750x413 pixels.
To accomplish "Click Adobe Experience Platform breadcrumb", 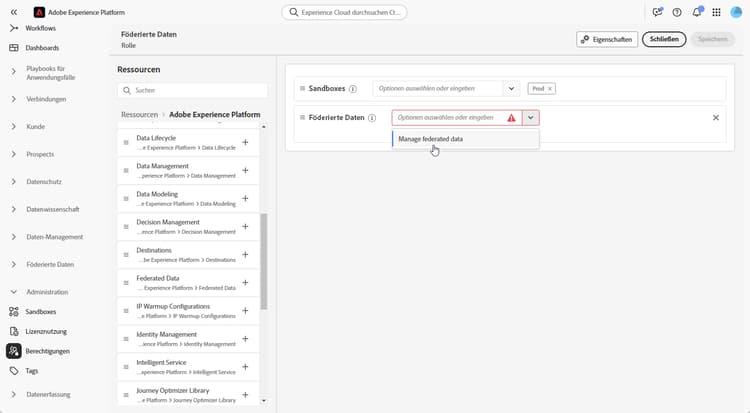I will coord(215,114).
